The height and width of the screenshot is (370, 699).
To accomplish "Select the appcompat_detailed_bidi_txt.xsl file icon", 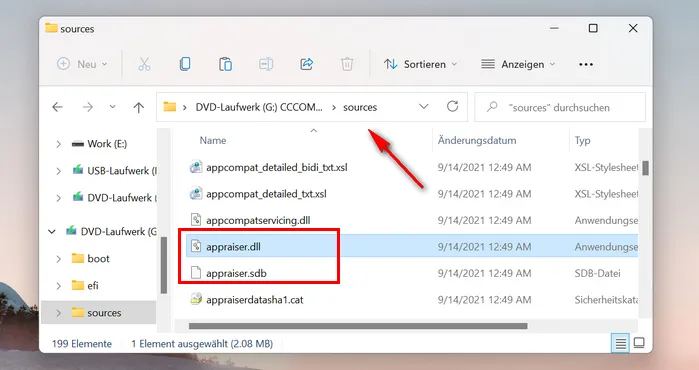I will click(x=196, y=167).
